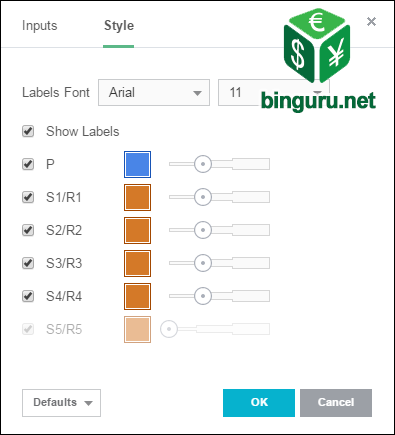This screenshot has width=395, height=435.
Task: Toggle the S2/R2 checkbox
Action: pos(28,230)
